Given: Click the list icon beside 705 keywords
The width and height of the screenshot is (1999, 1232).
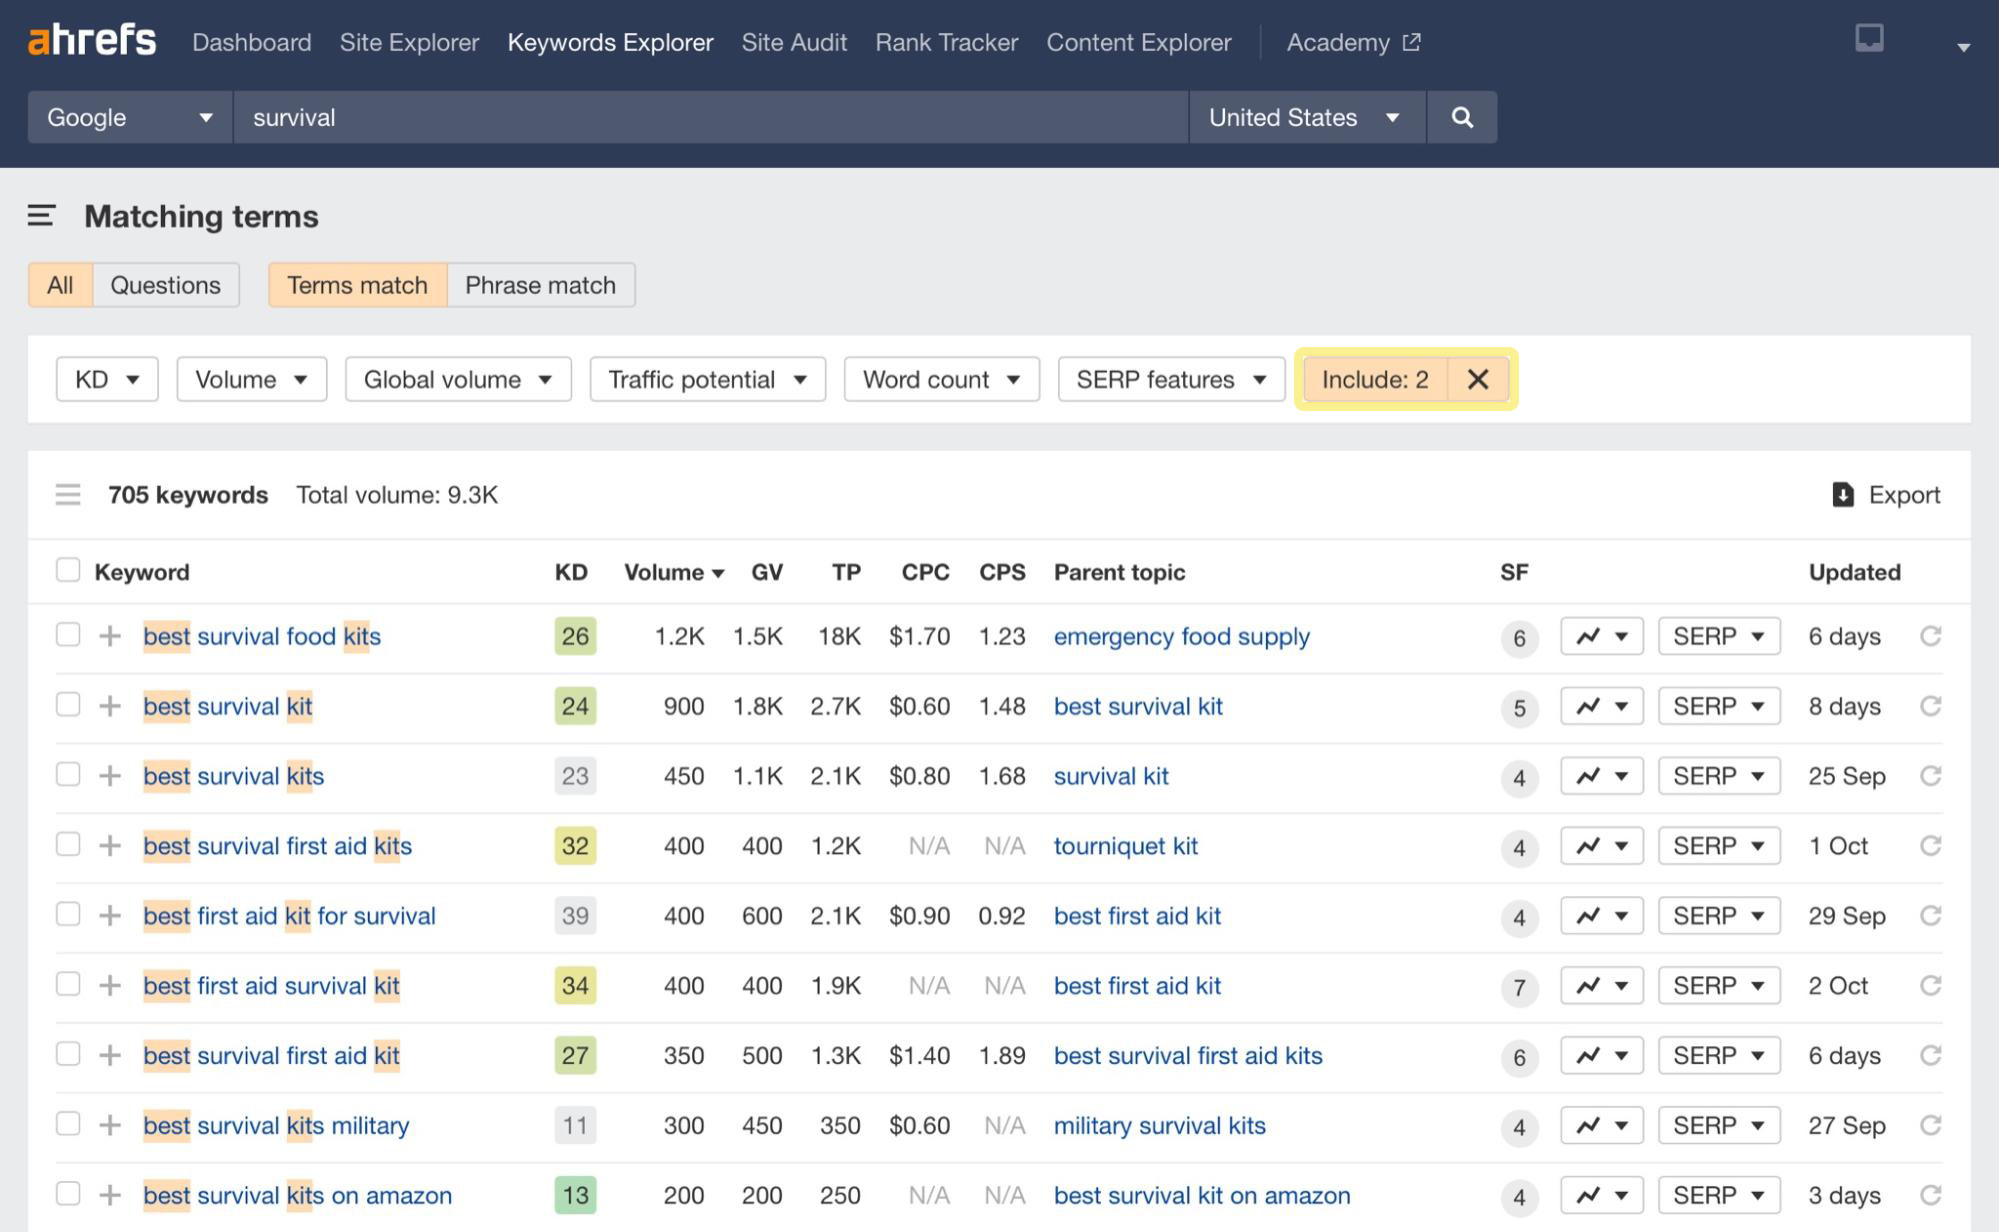Looking at the screenshot, I should pyautogui.click(x=66, y=494).
